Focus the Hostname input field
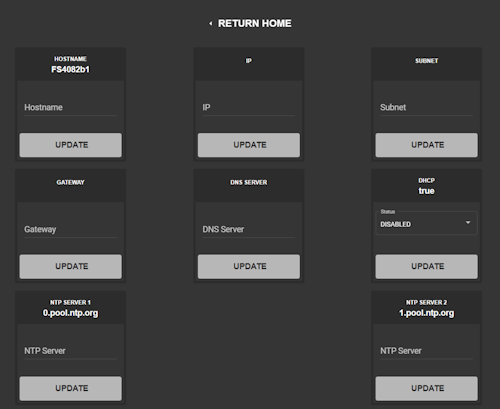 [70, 108]
